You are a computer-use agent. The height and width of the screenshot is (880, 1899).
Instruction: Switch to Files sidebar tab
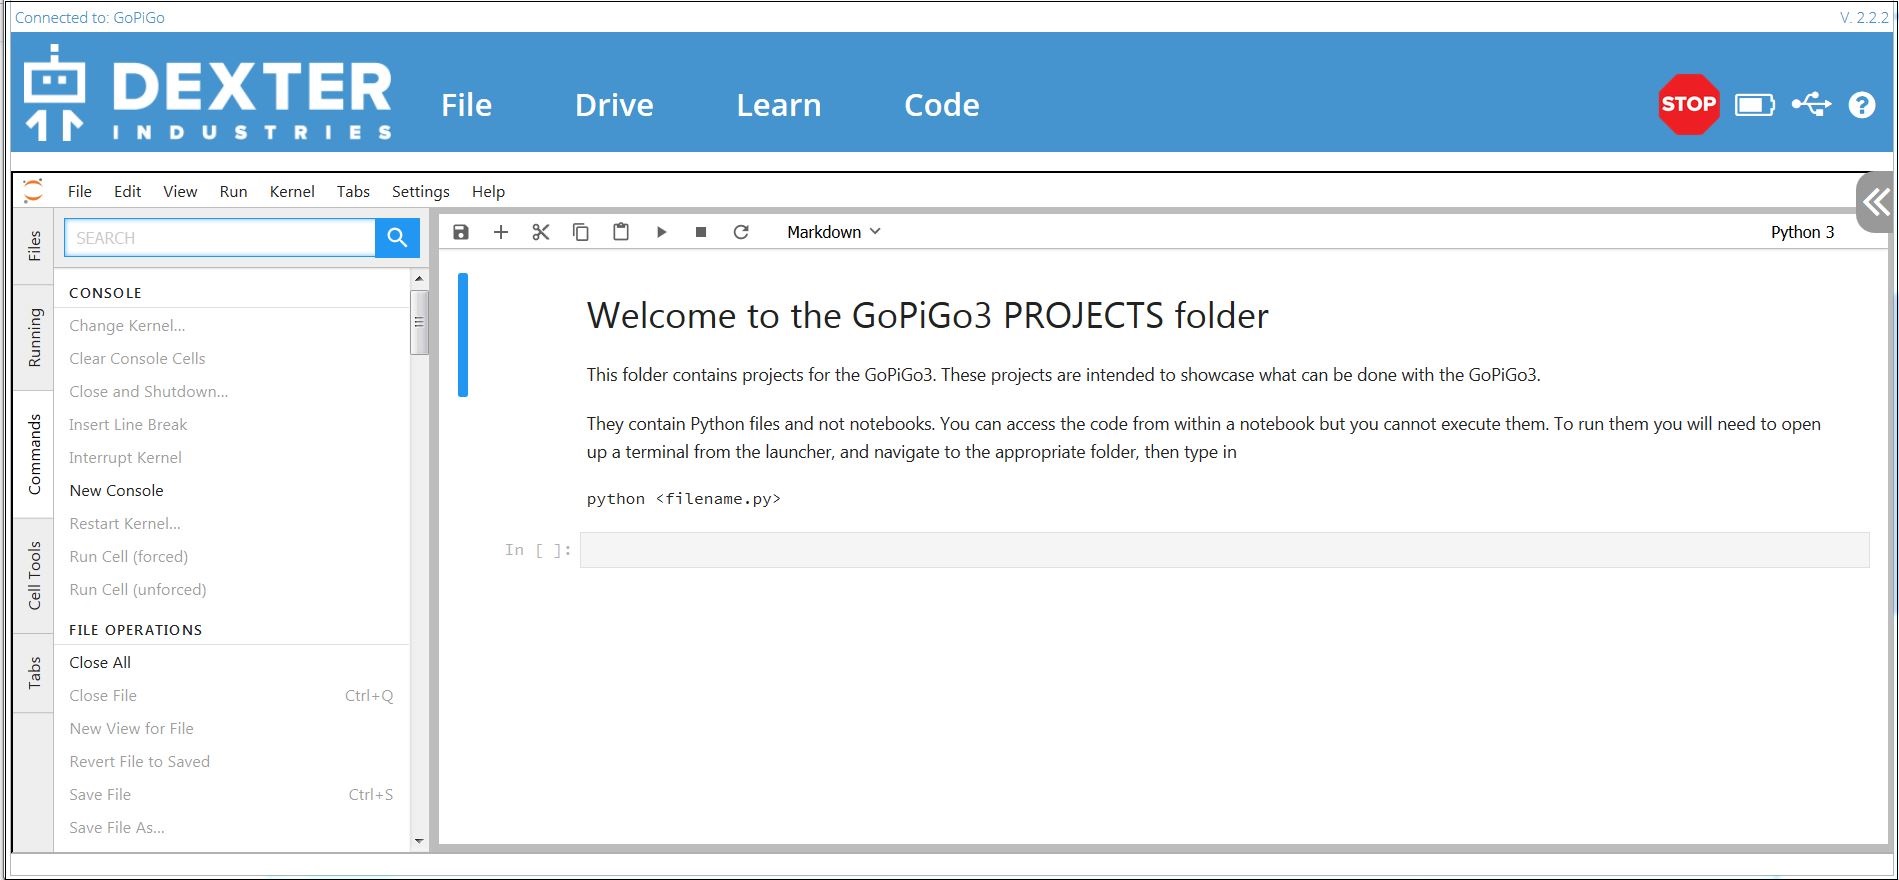[34, 246]
